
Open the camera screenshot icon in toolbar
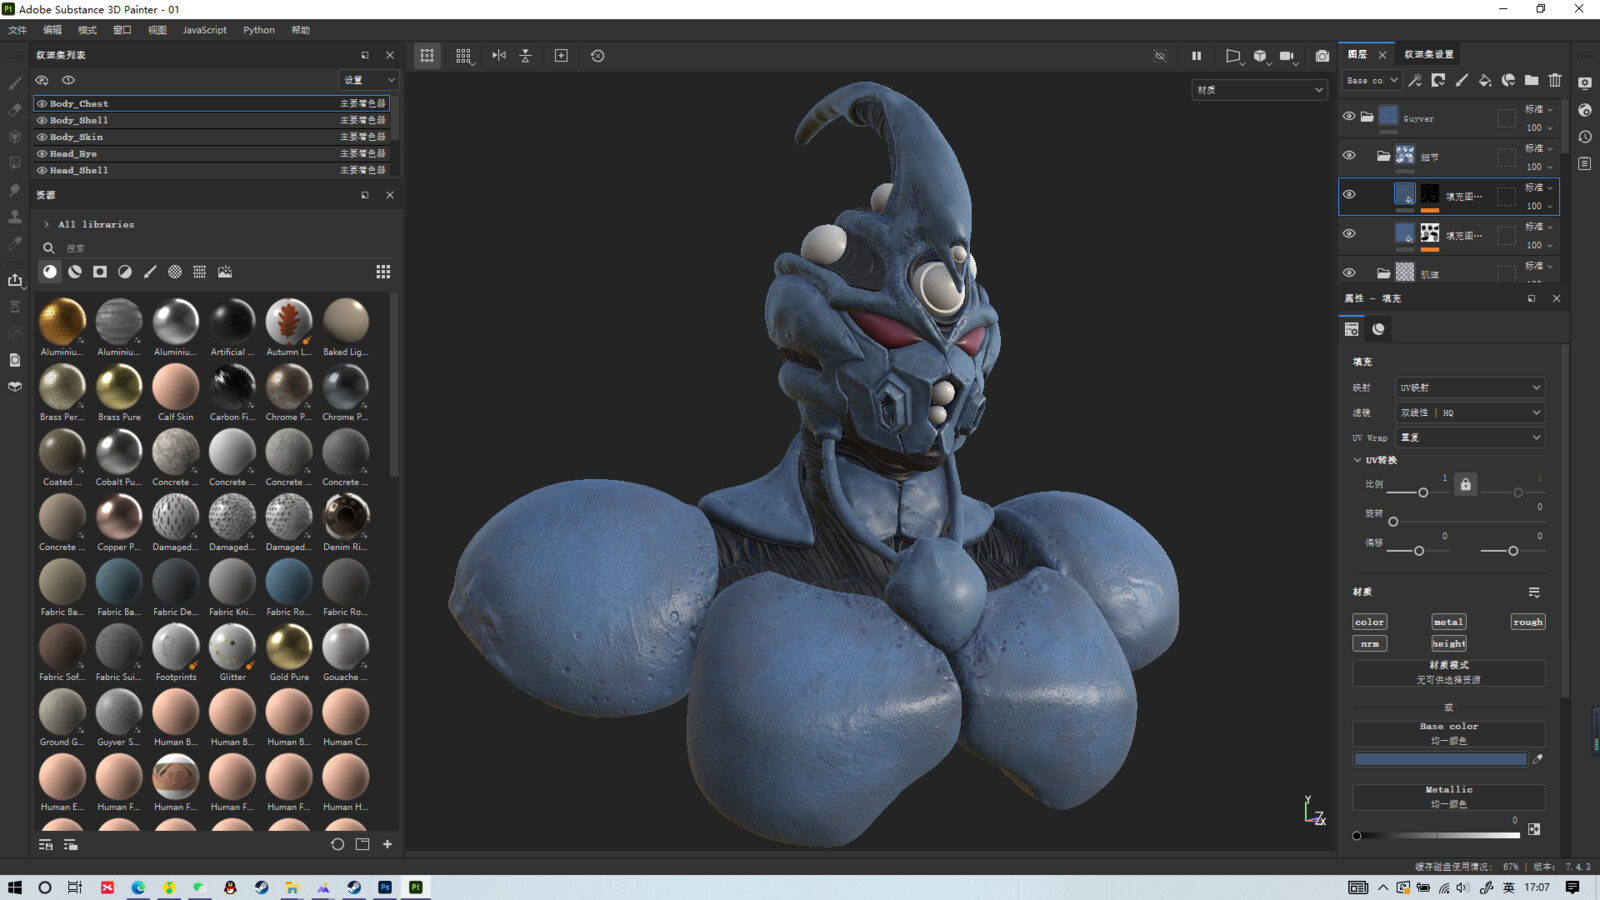[x=1323, y=56]
